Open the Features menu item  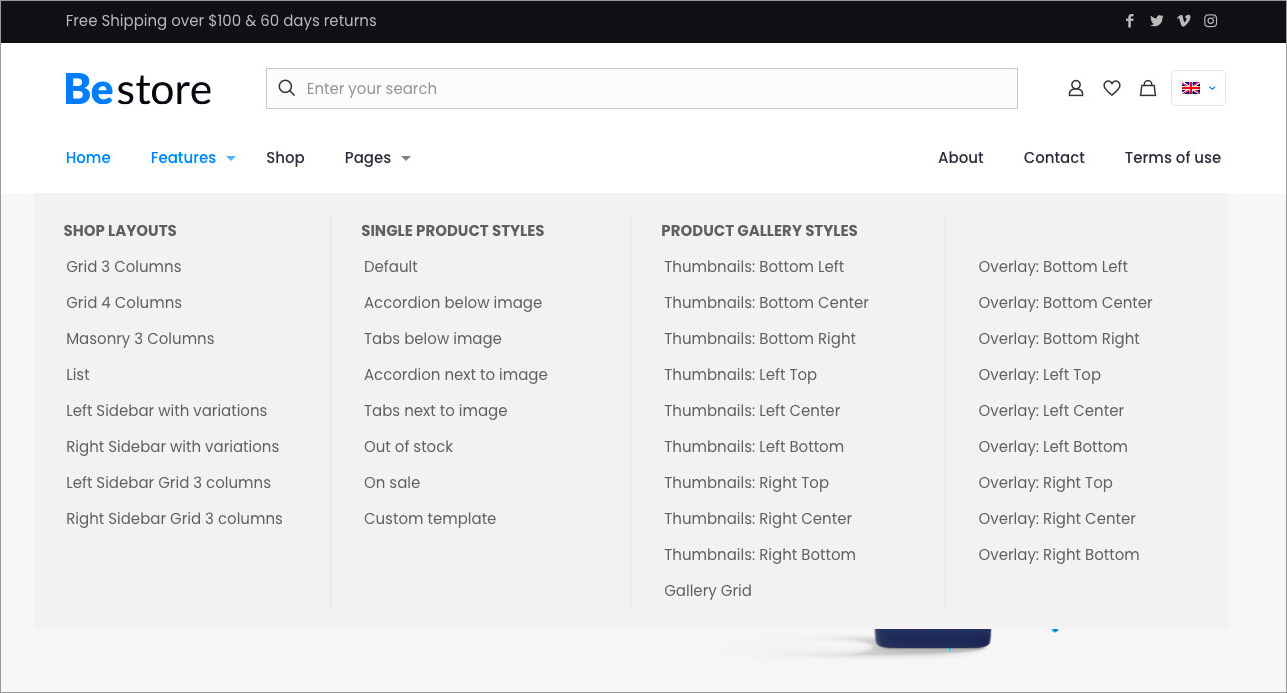point(183,157)
